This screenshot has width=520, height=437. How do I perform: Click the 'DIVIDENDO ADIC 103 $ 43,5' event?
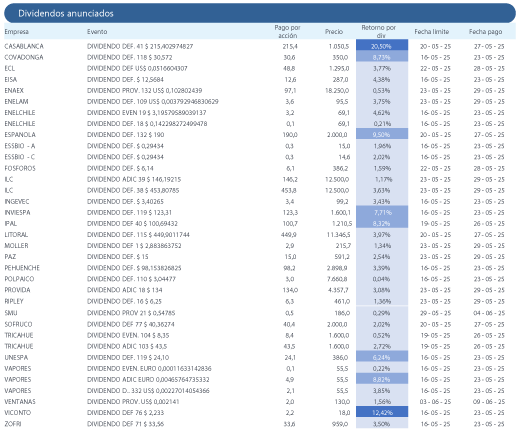click(127, 346)
